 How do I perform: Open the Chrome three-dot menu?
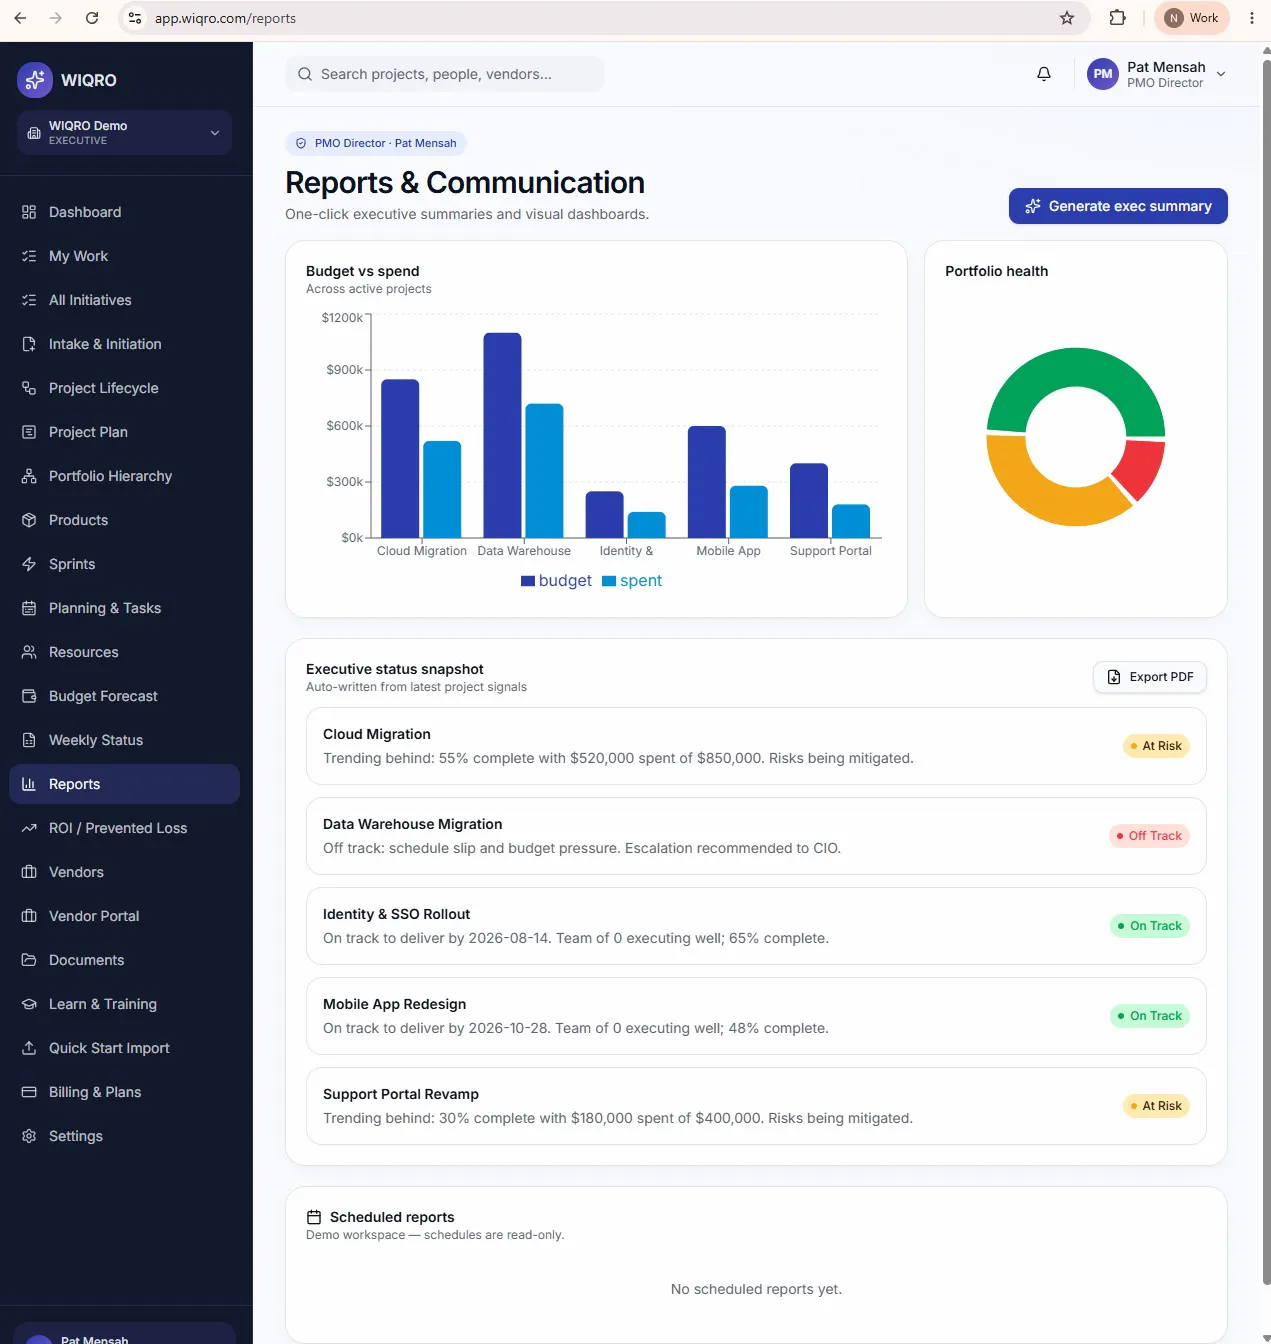pyautogui.click(x=1252, y=18)
